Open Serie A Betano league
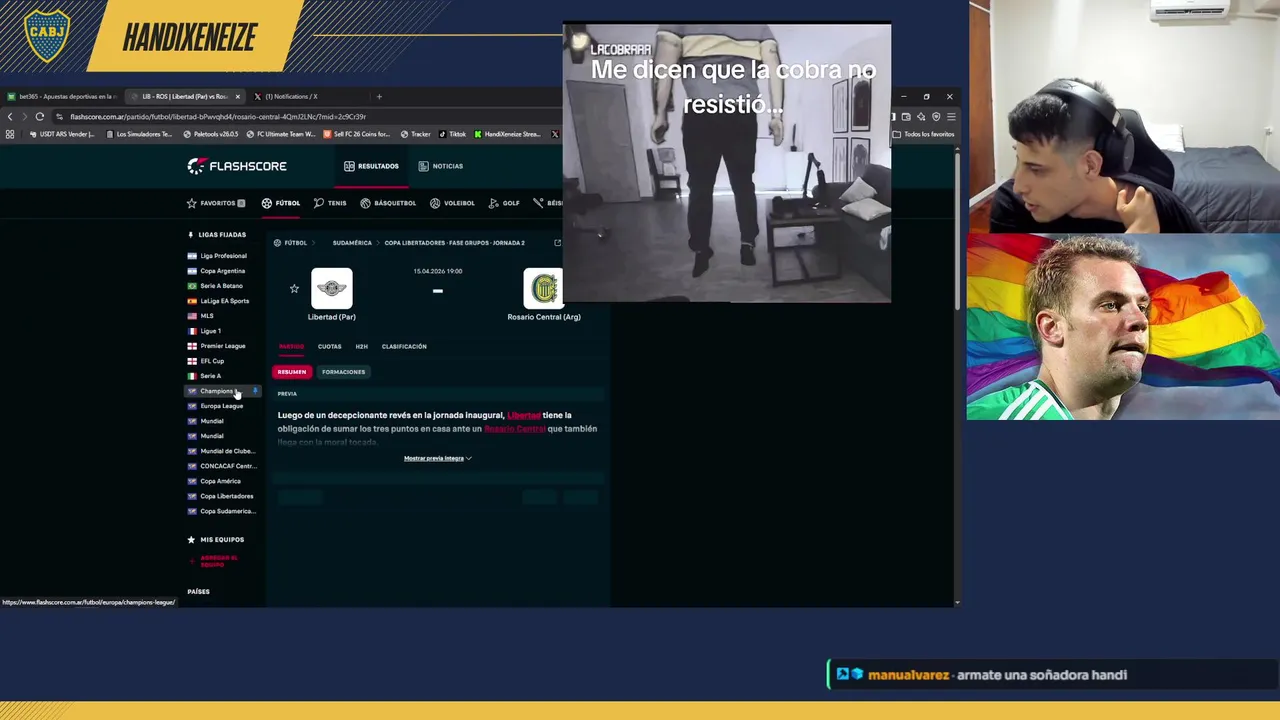 215,286
